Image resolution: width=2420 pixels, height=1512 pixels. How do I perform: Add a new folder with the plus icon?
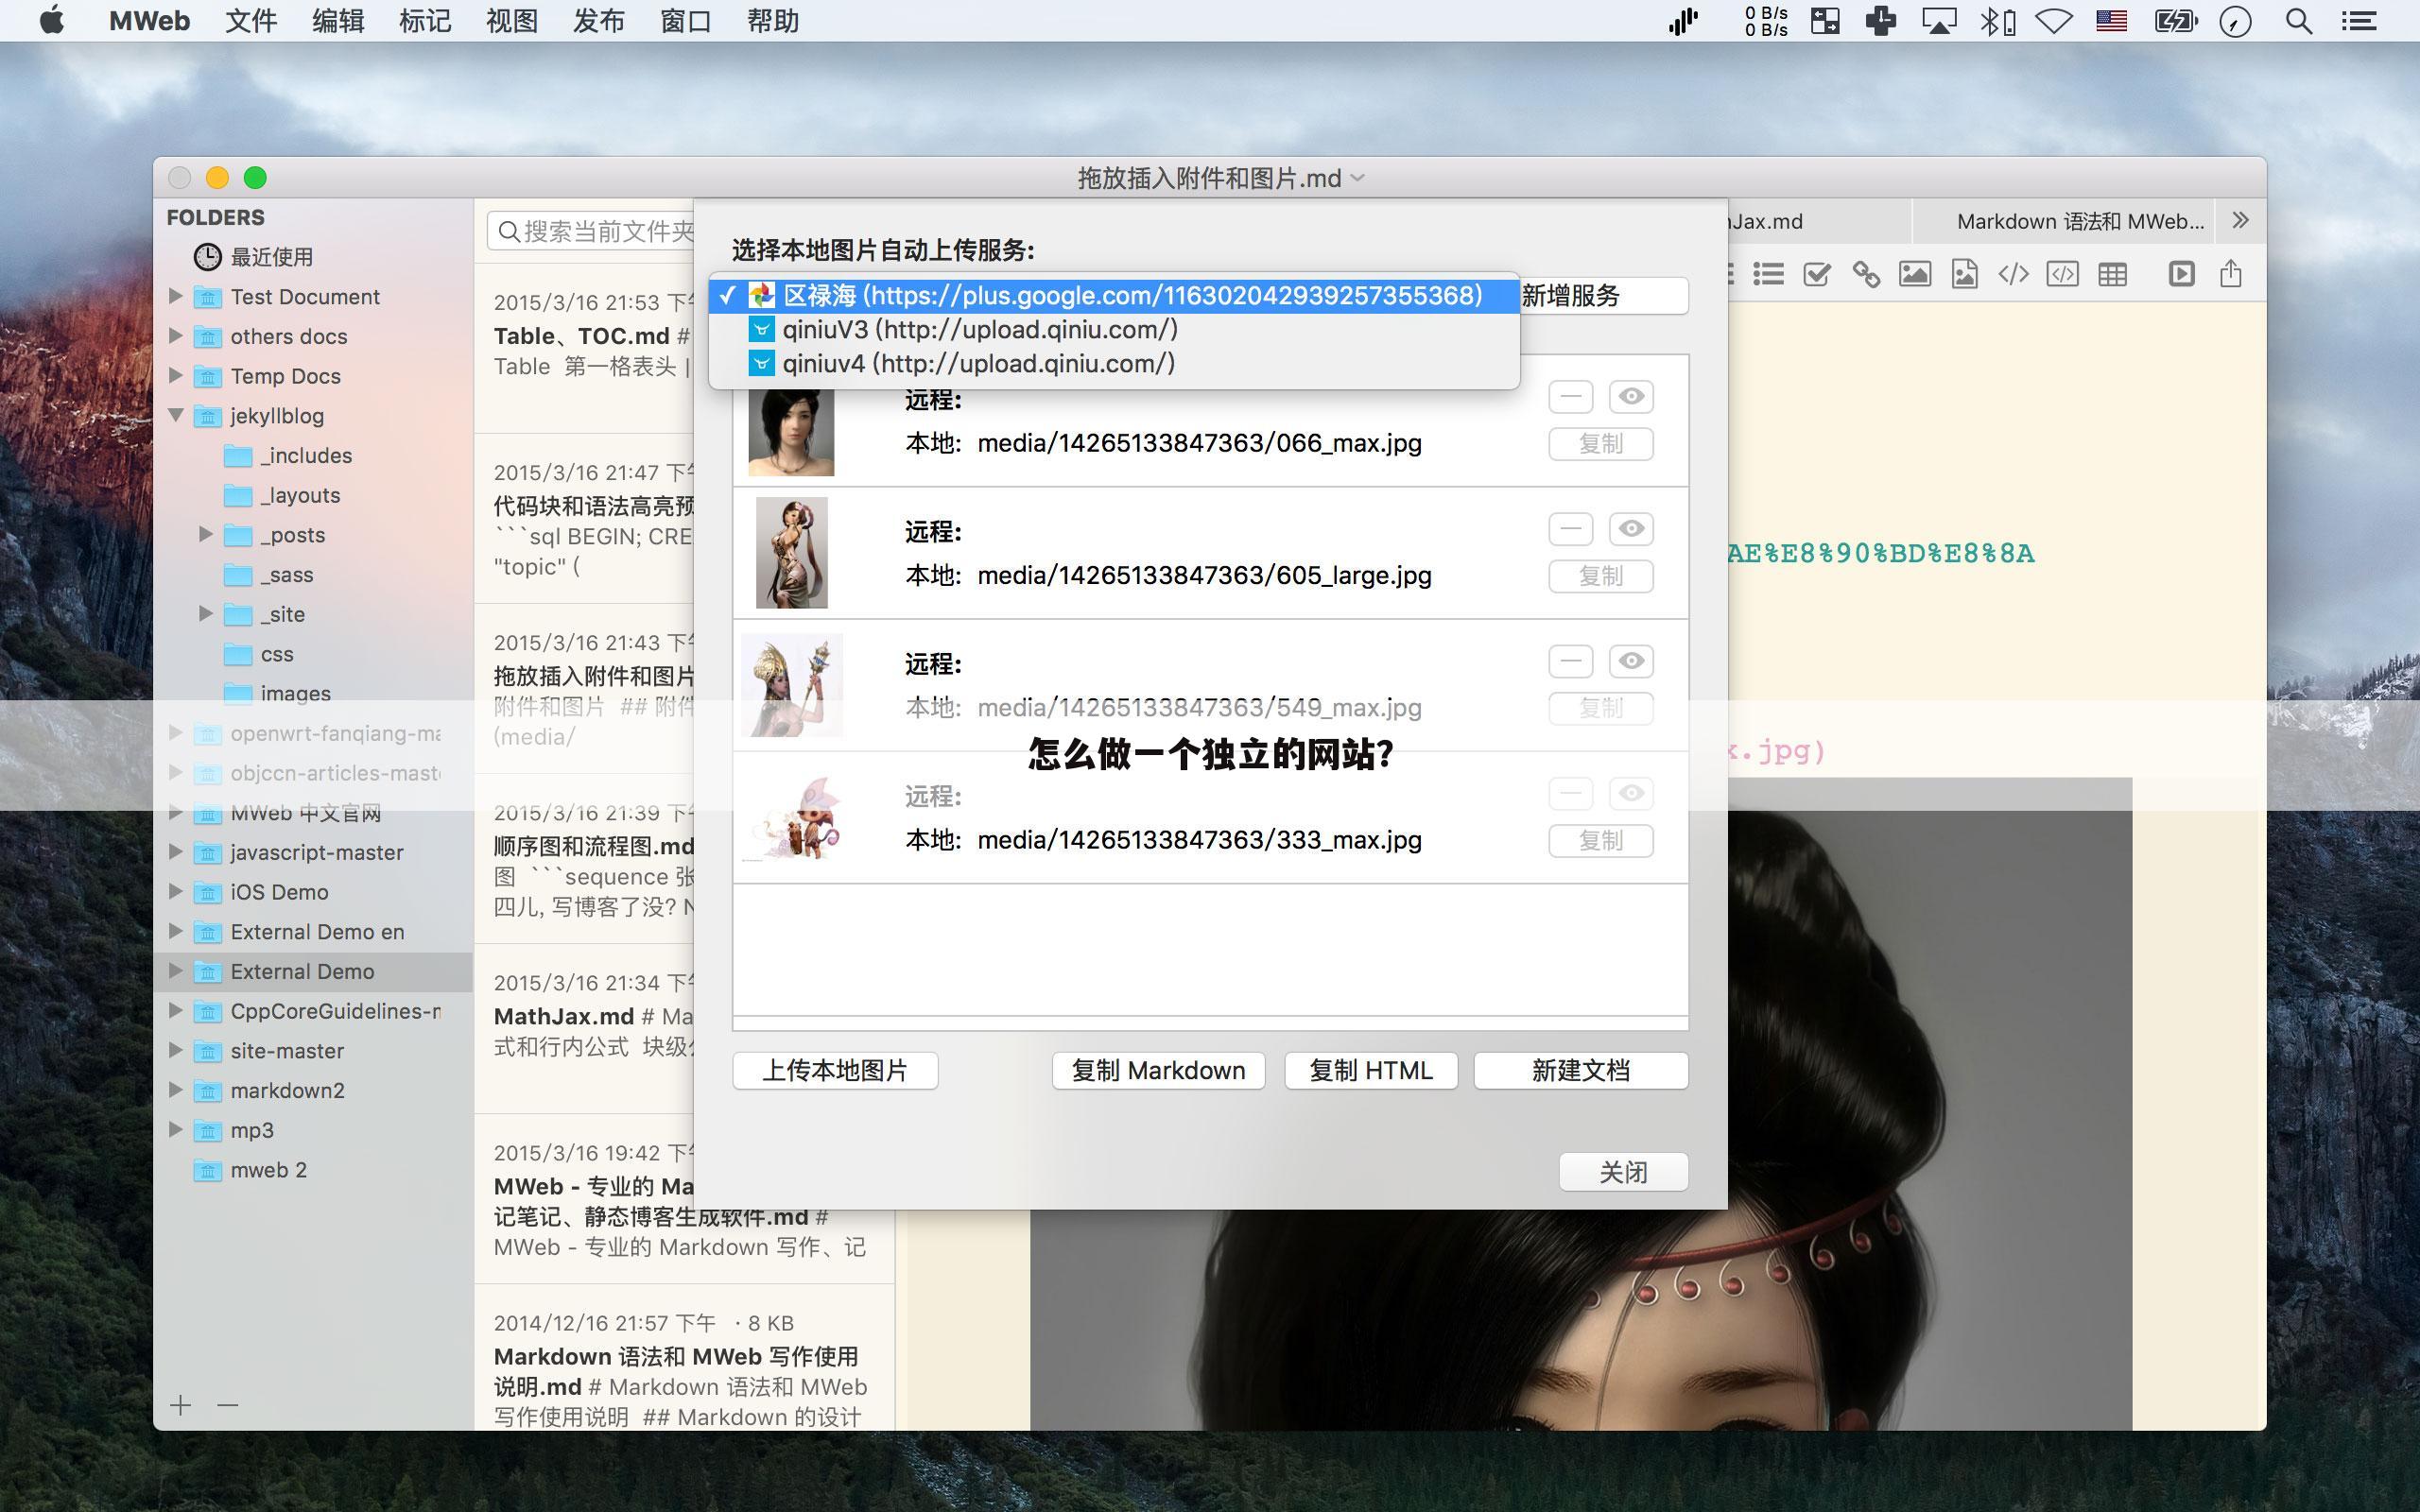pyautogui.click(x=180, y=1405)
